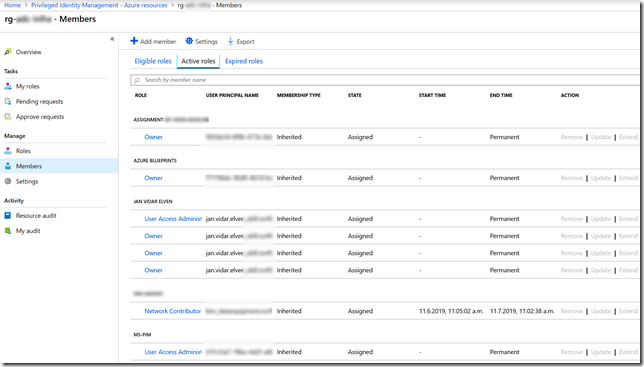Click Inherited in the MS-PIM row
Image resolution: width=644 pixels, height=367 pixels.
pyautogui.click(x=289, y=352)
